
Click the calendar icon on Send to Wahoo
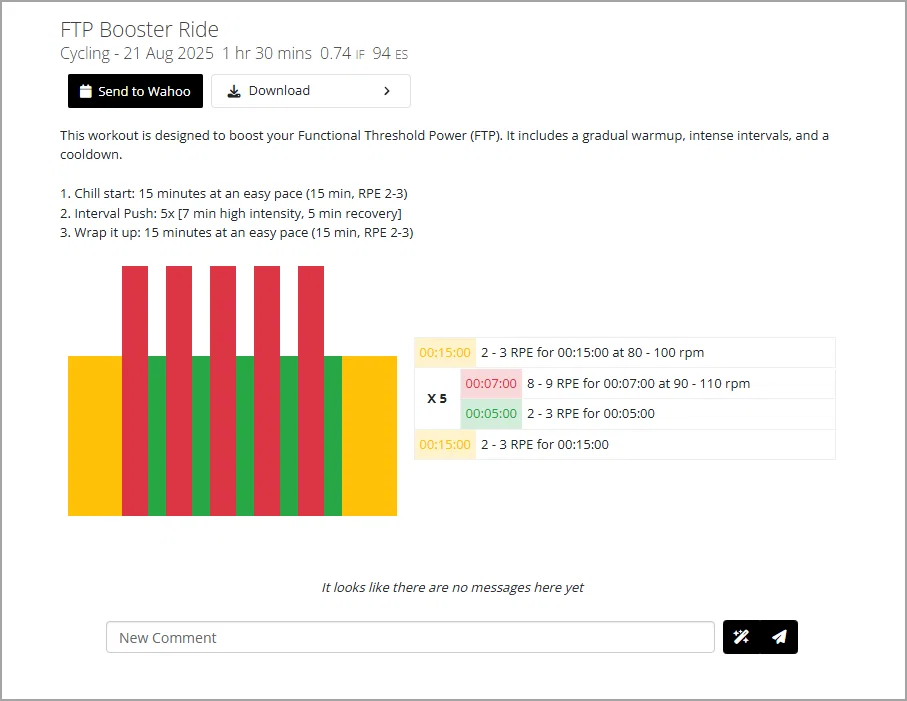click(x=86, y=91)
